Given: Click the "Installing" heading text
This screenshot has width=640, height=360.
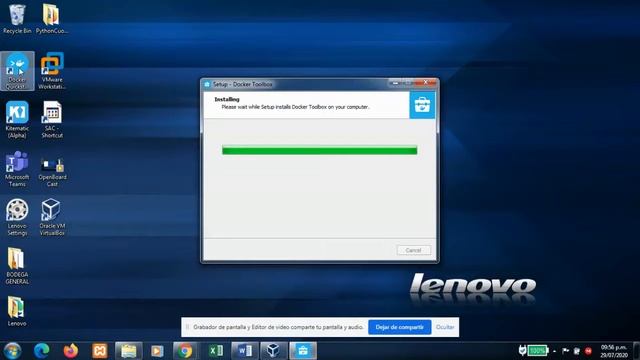Looking at the screenshot, I should [227, 99].
